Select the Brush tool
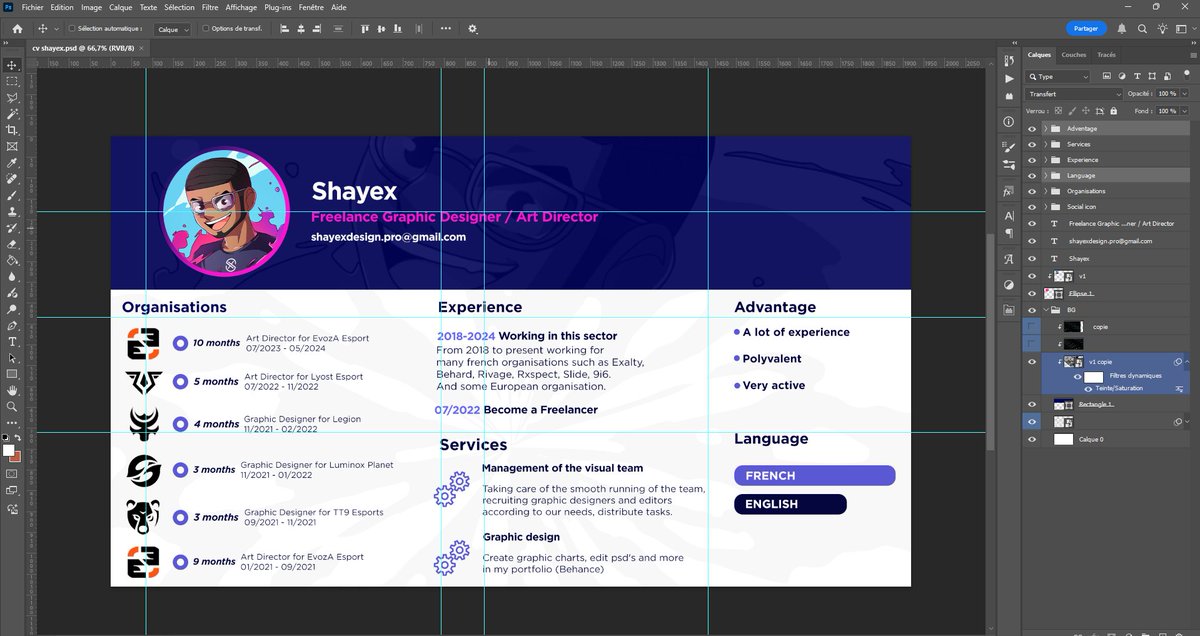This screenshot has width=1200, height=636. tap(12, 195)
